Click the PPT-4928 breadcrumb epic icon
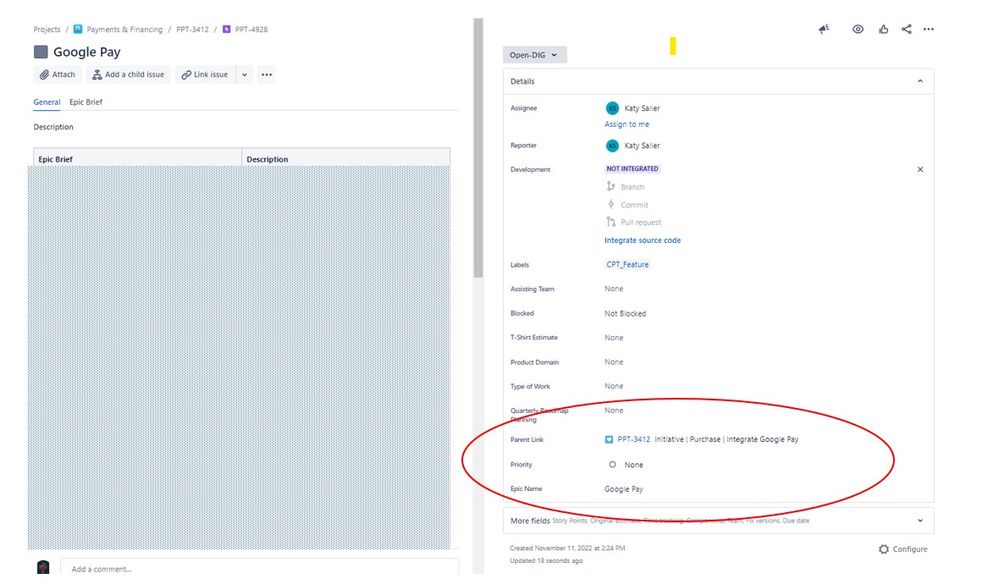The height and width of the screenshot is (584, 999). (x=226, y=29)
